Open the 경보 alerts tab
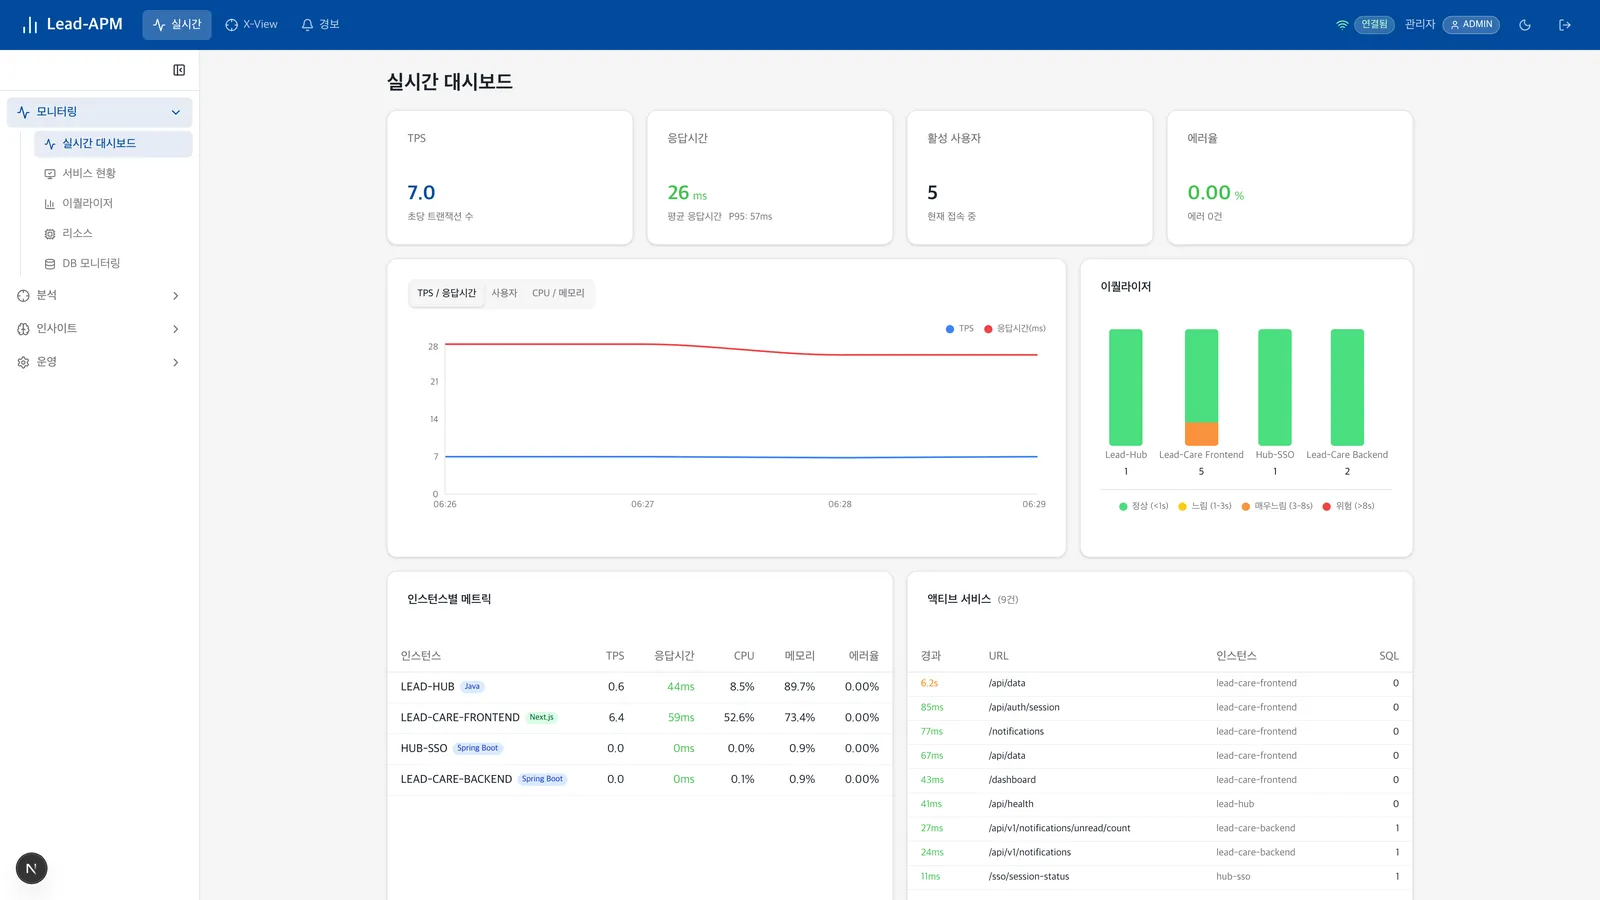The width and height of the screenshot is (1600, 900). tap(320, 25)
